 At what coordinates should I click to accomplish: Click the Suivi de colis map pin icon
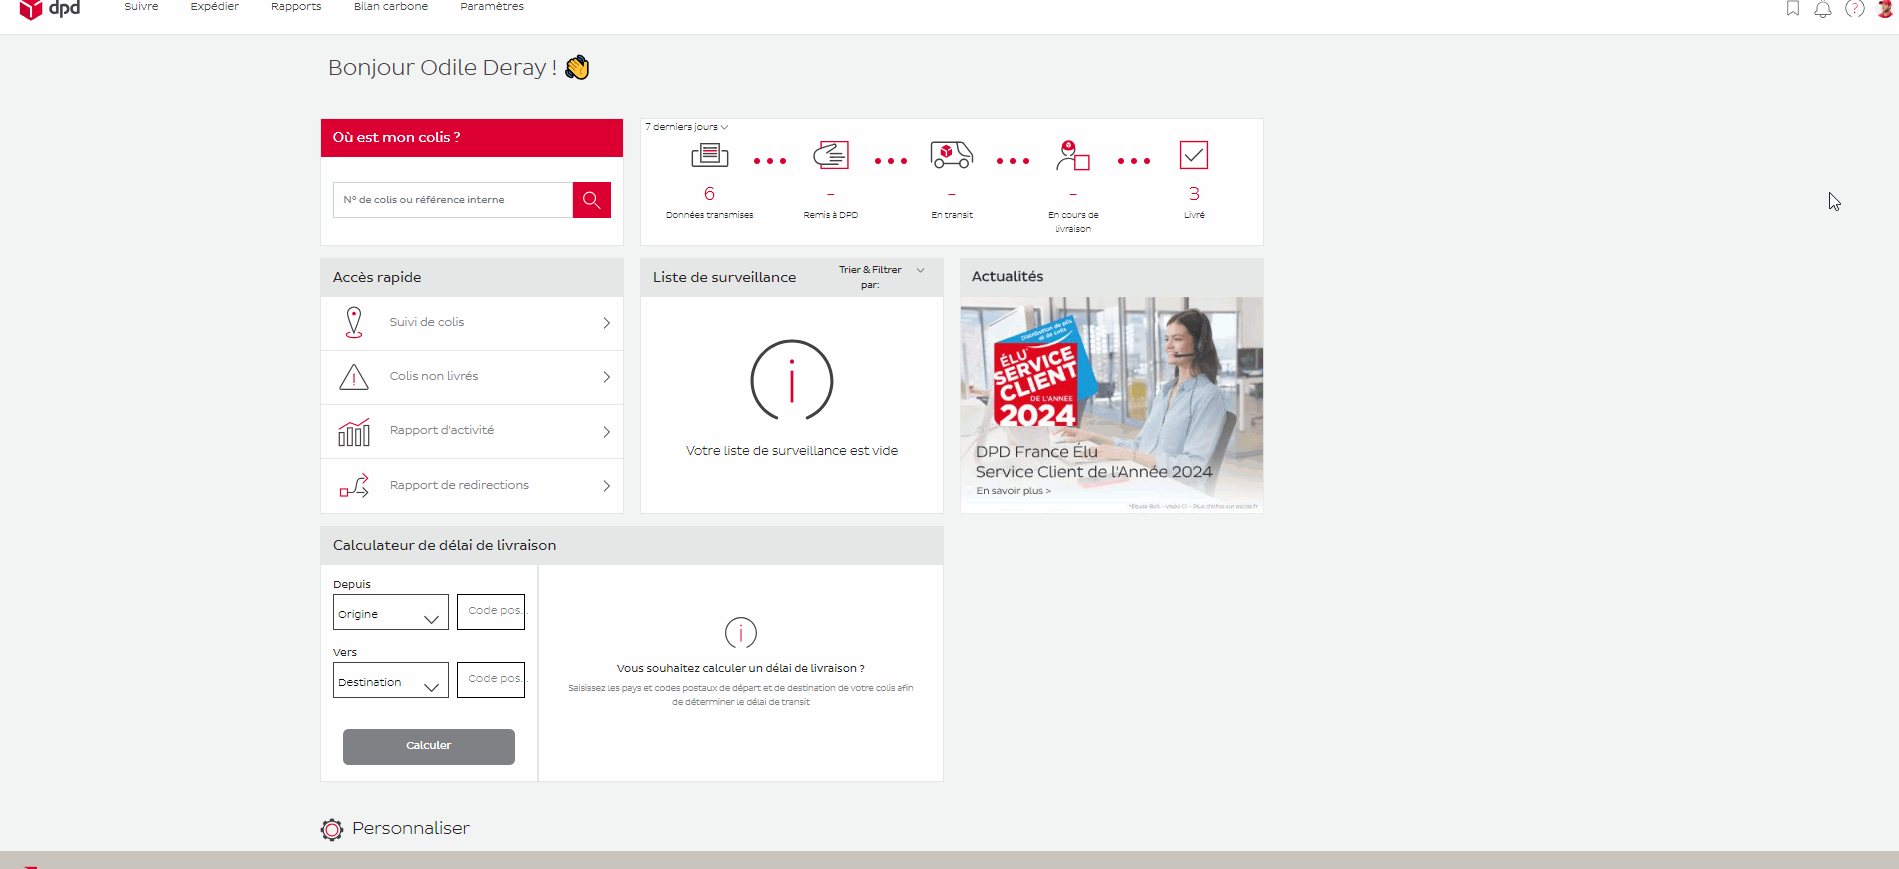coord(354,323)
